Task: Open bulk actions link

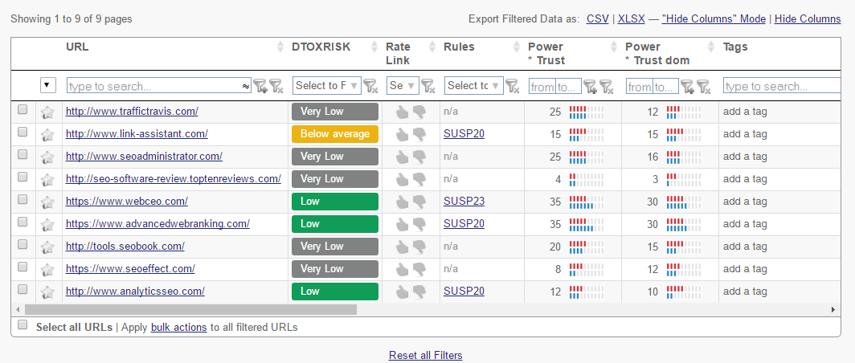Action: (179, 328)
